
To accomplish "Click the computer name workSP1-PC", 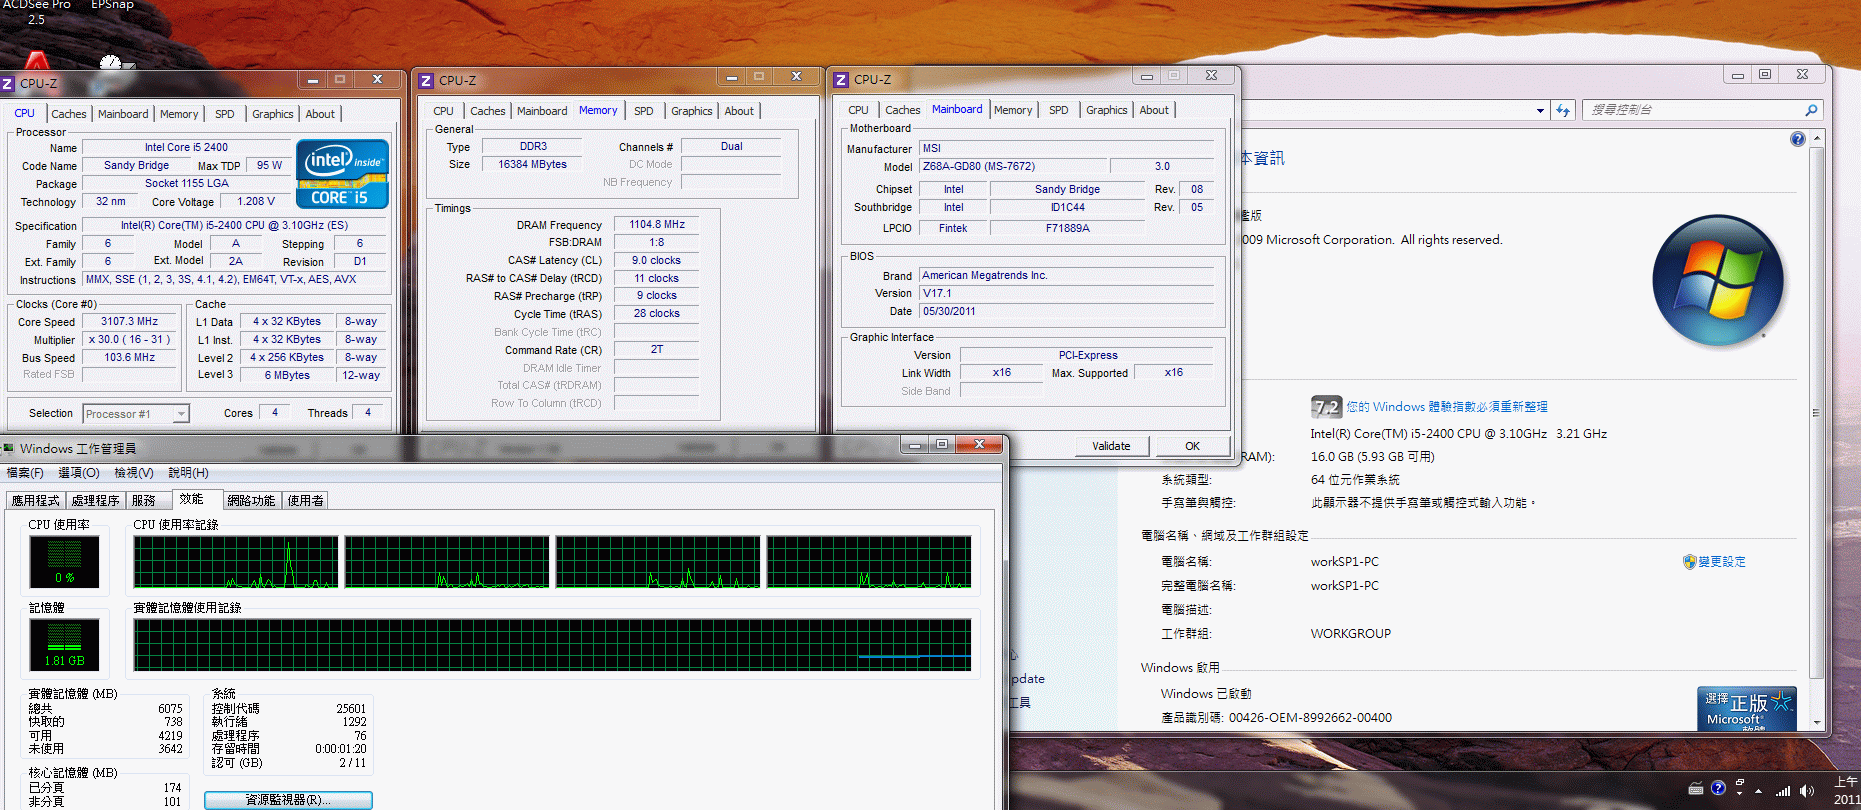I will click(x=1345, y=562).
